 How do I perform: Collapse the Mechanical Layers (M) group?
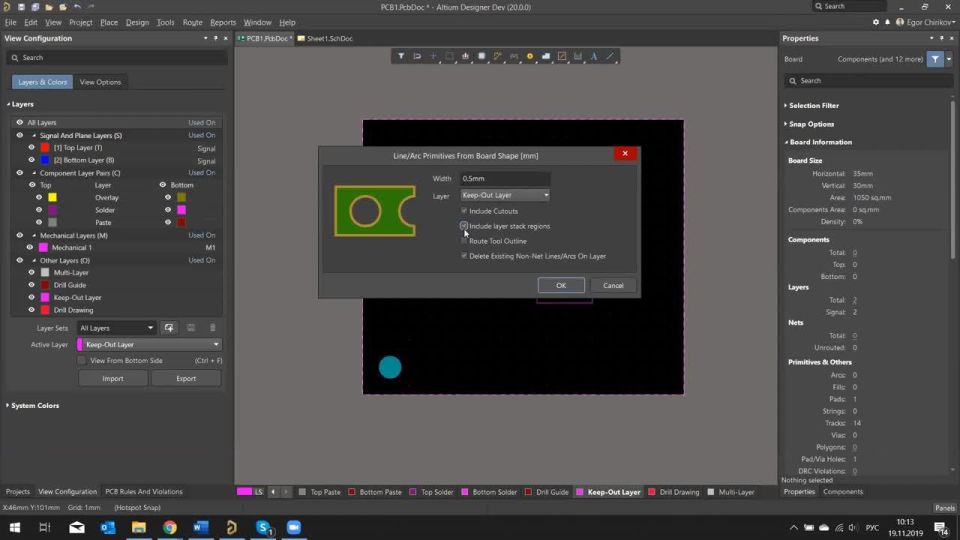click(x=34, y=235)
